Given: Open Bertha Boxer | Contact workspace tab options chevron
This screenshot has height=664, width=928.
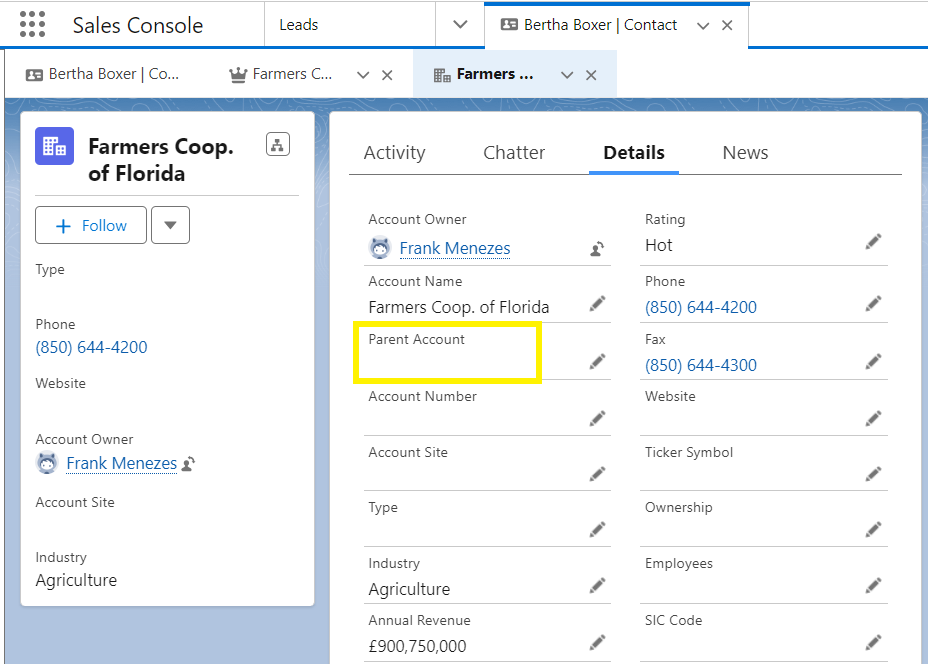Looking at the screenshot, I should [703, 25].
